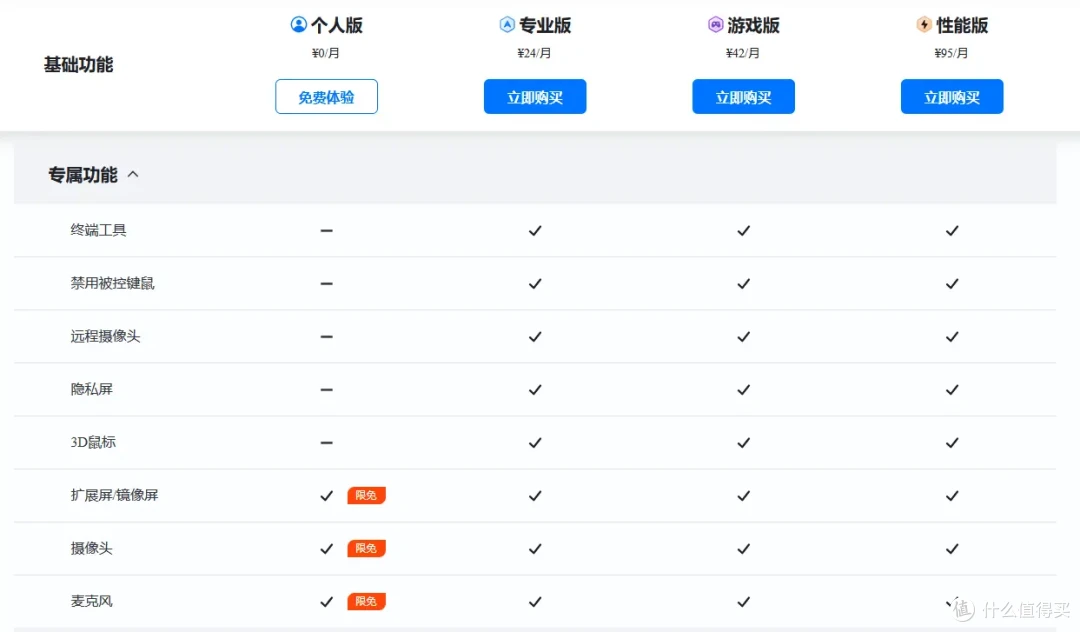1080x632 pixels.
Task: Click the 游戏版 gamepad icon
Action: tap(716, 25)
